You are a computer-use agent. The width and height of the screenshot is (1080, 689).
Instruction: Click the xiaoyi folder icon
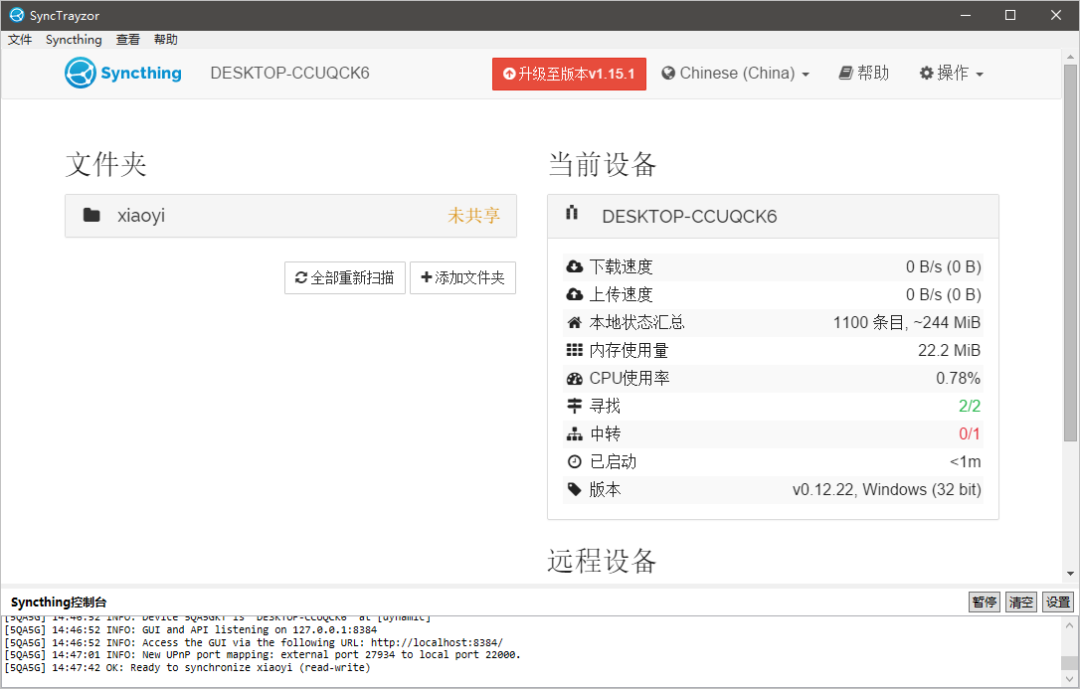[x=92, y=215]
